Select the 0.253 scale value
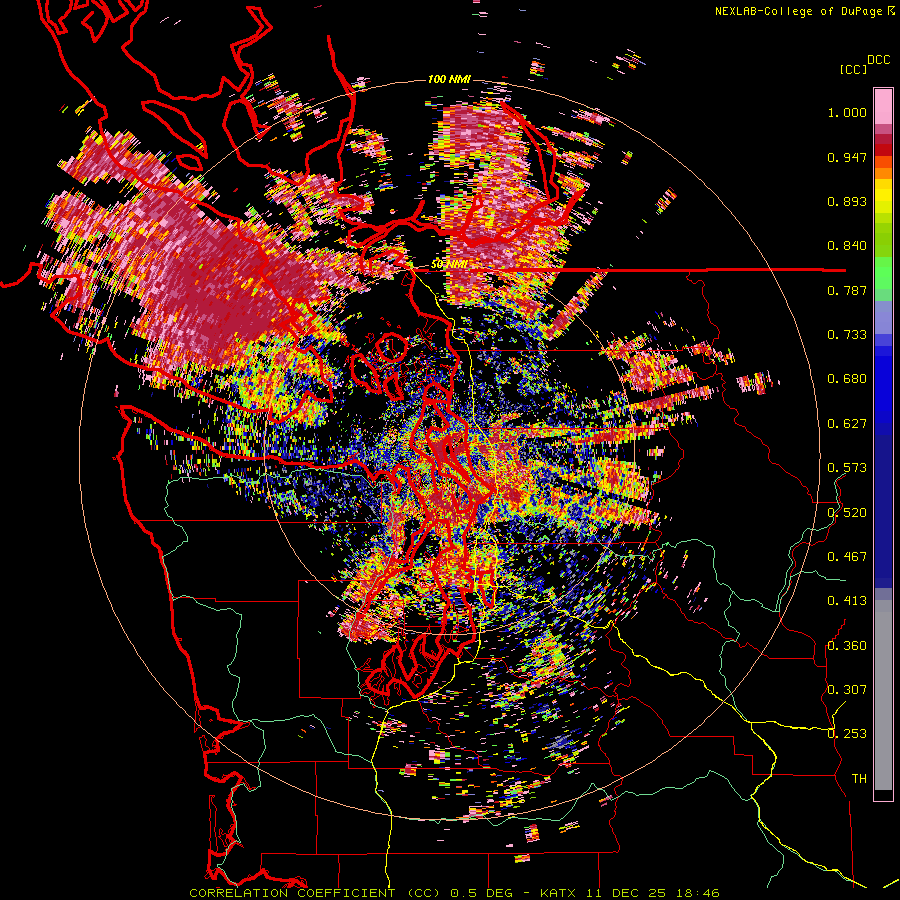The width and height of the screenshot is (900, 900). pyautogui.click(x=847, y=734)
